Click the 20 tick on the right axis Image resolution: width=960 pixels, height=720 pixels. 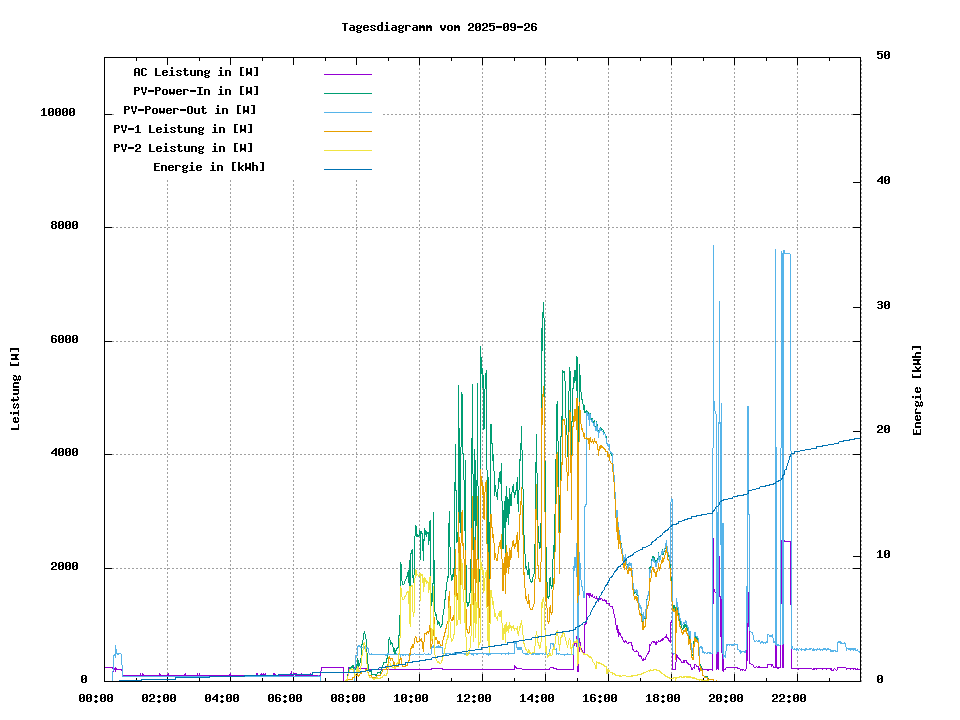coord(883,430)
